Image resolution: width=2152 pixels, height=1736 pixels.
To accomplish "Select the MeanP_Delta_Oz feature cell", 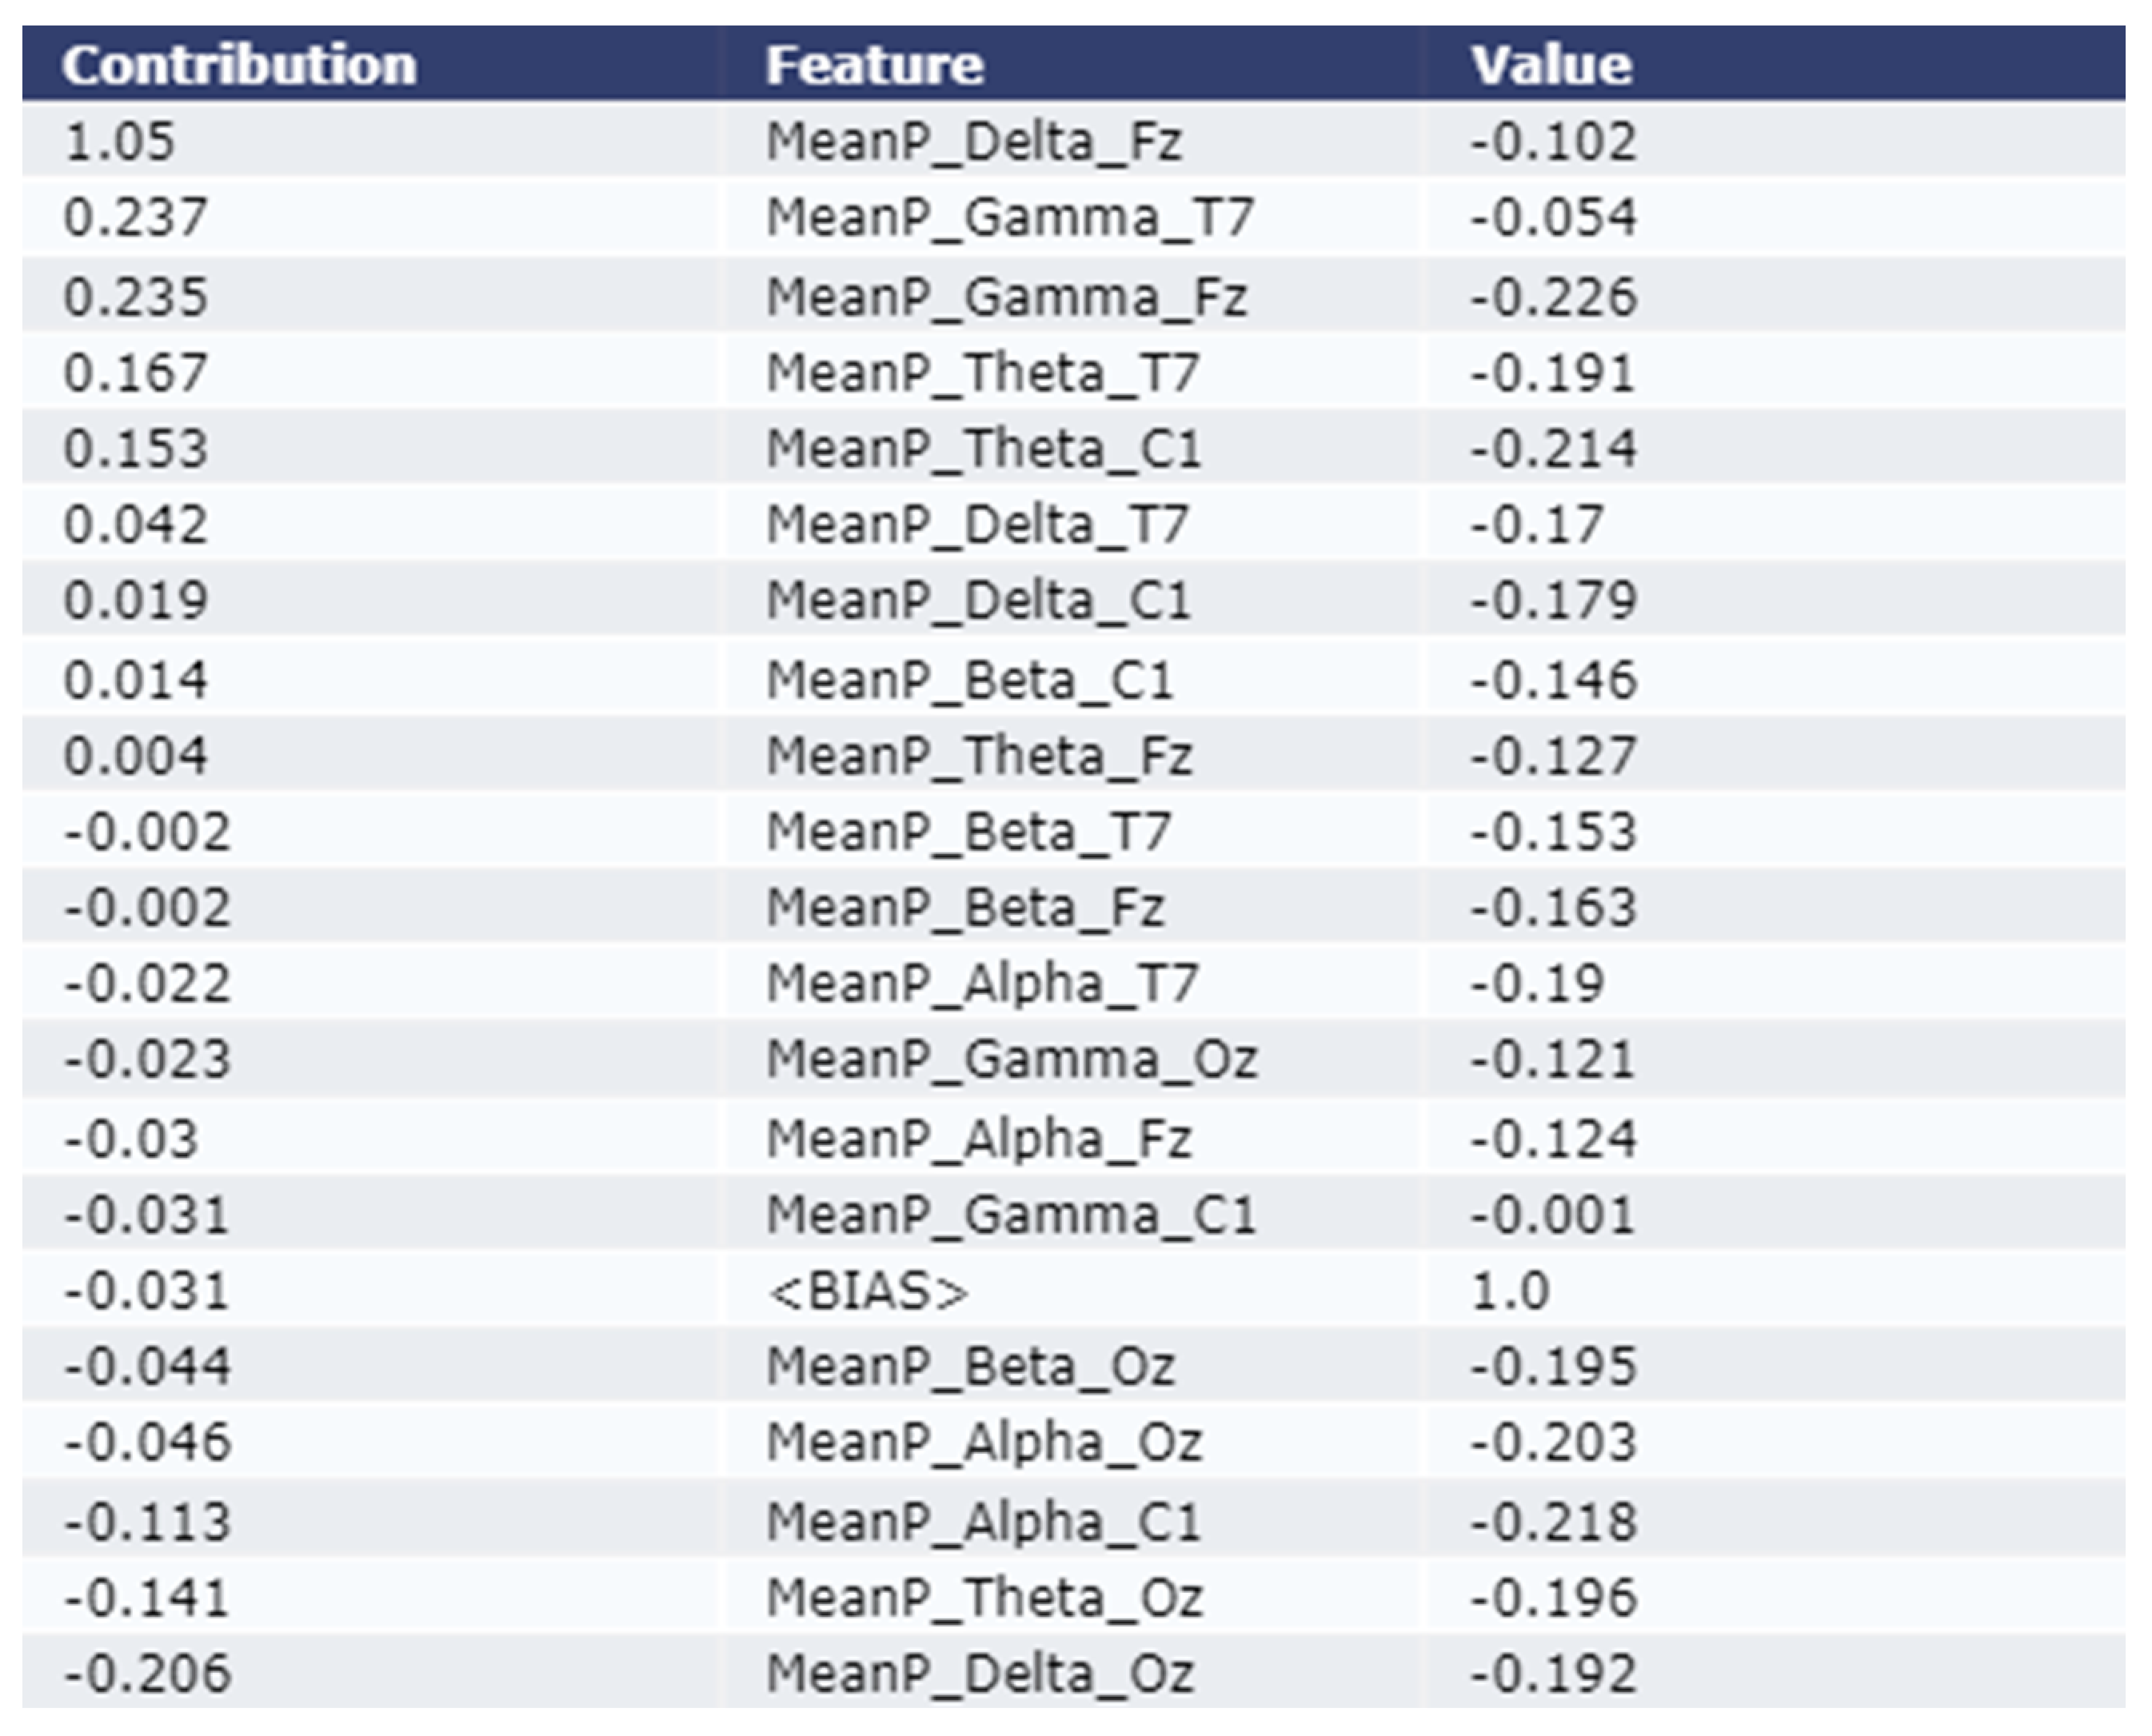I will point(980,1673).
